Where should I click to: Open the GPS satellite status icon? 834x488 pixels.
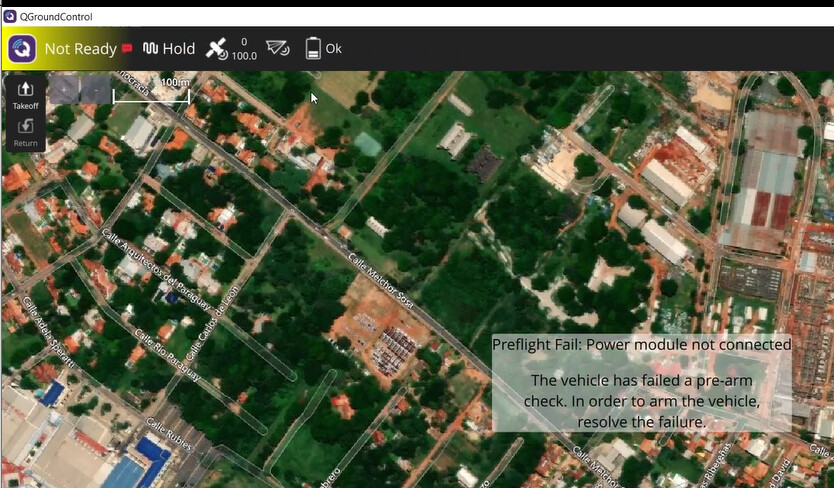(x=216, y=48)
